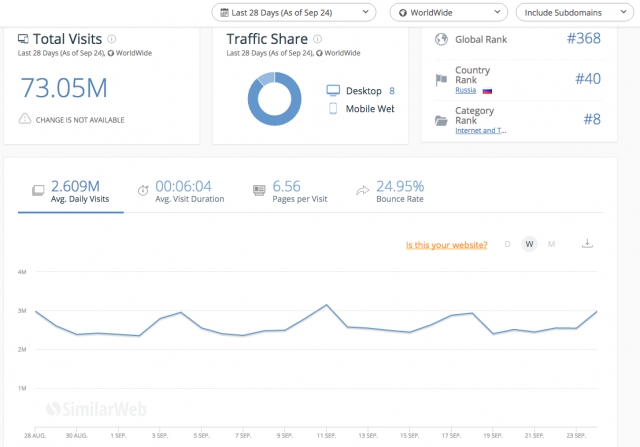640x447 pixels.
Task: Click the #40 Country Rank value
Action: (588, 78)
